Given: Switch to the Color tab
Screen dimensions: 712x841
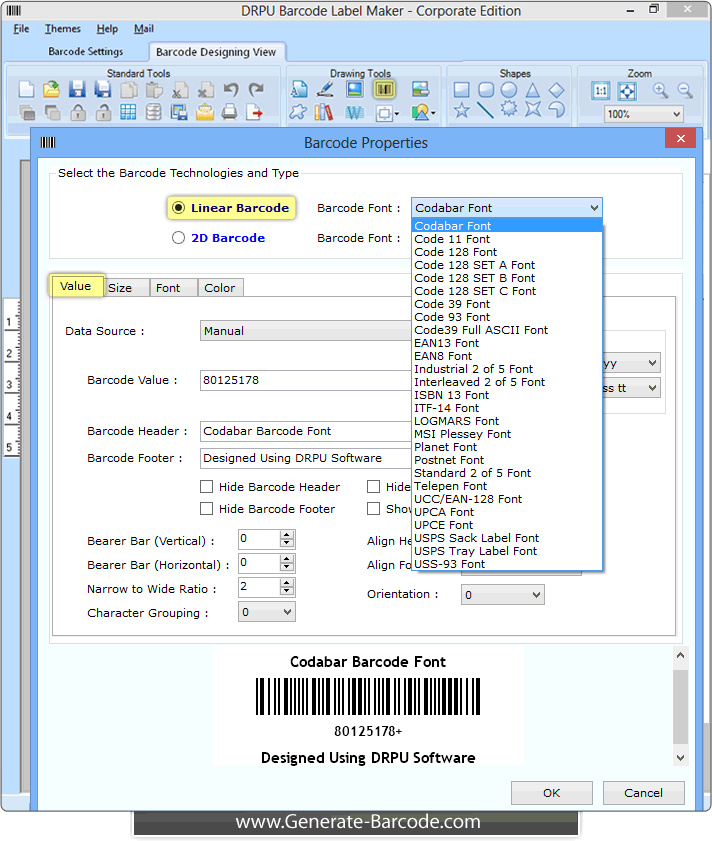Looking at the screenshot, I should 219,288.
